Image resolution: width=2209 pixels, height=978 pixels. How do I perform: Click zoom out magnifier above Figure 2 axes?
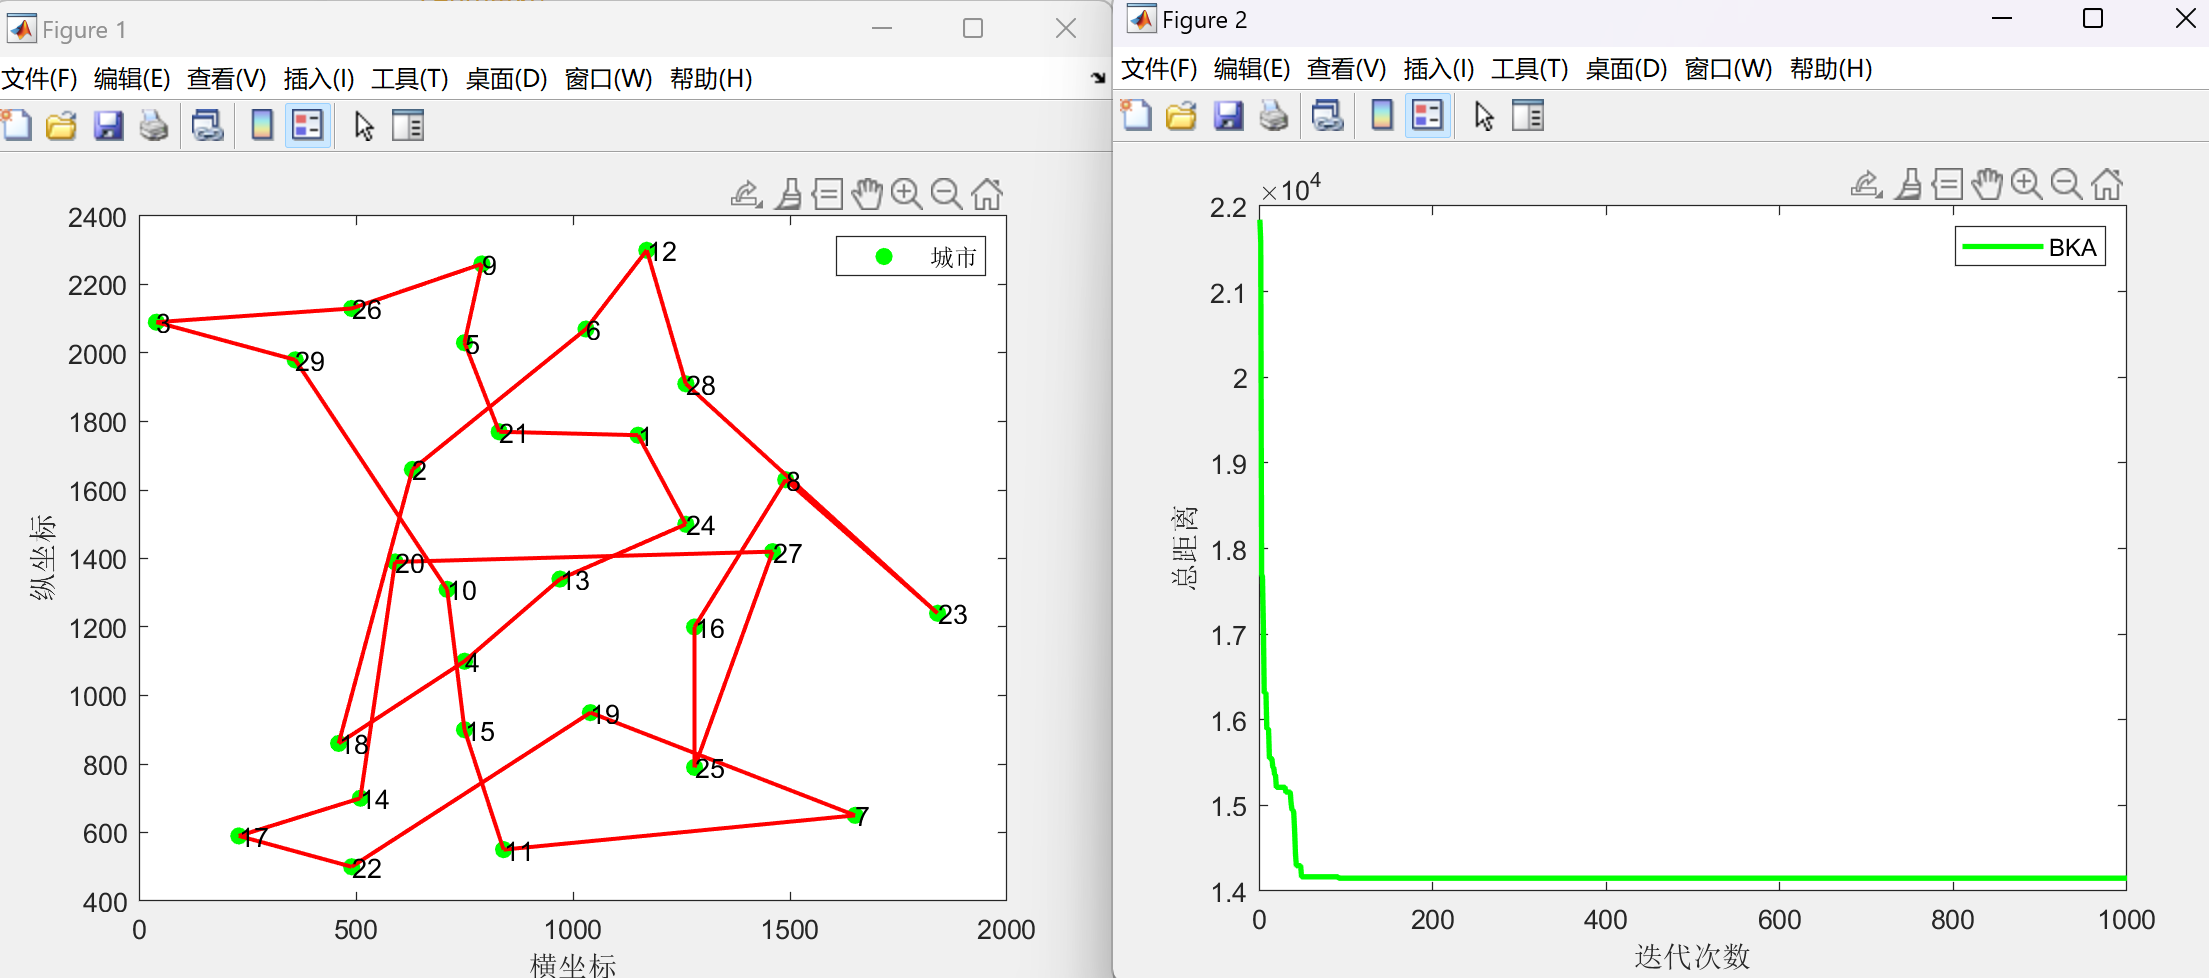2066,184
